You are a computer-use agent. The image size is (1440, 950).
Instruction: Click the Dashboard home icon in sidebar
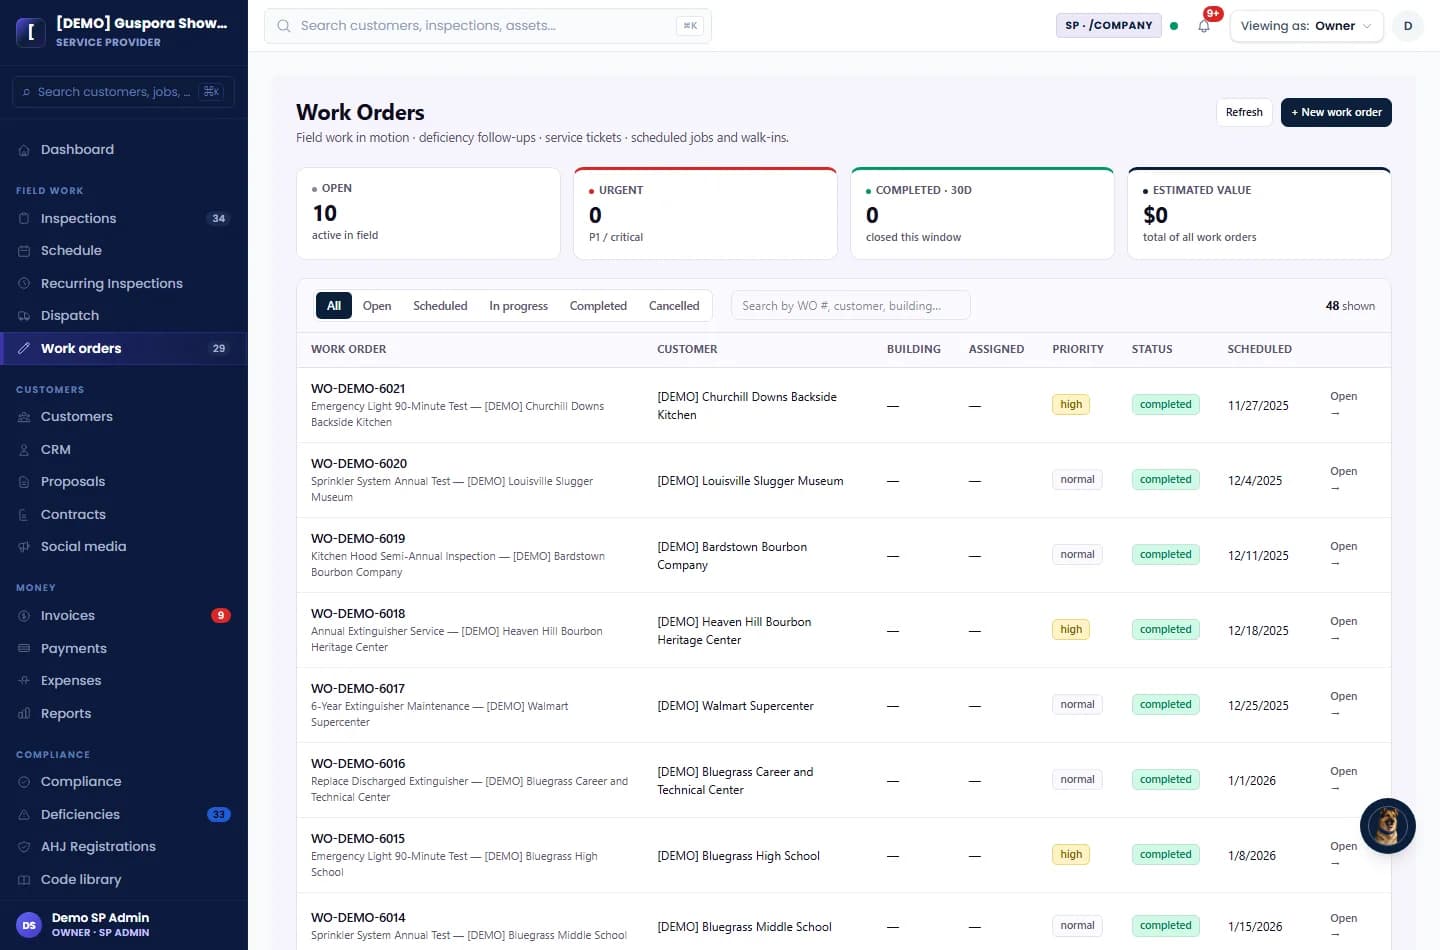tap(24, 150)
